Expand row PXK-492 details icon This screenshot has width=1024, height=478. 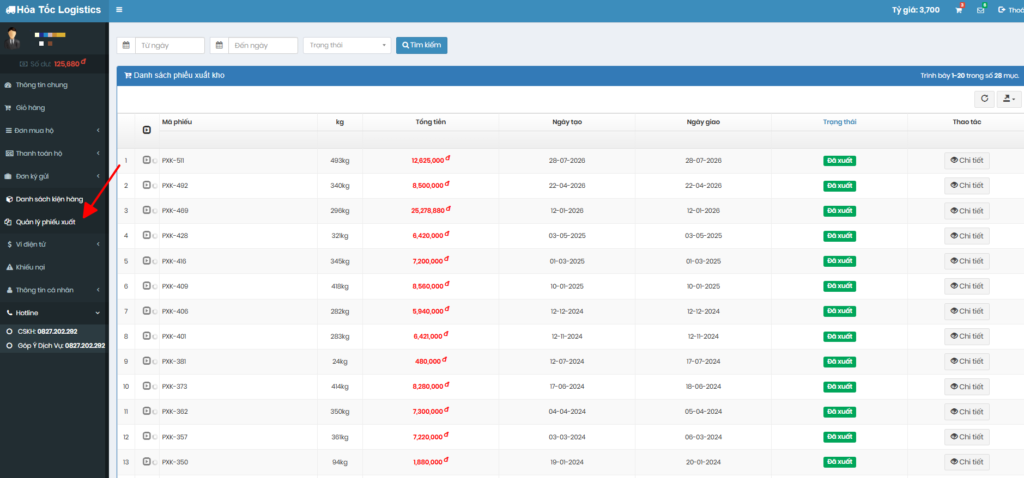tap(147, 185)
